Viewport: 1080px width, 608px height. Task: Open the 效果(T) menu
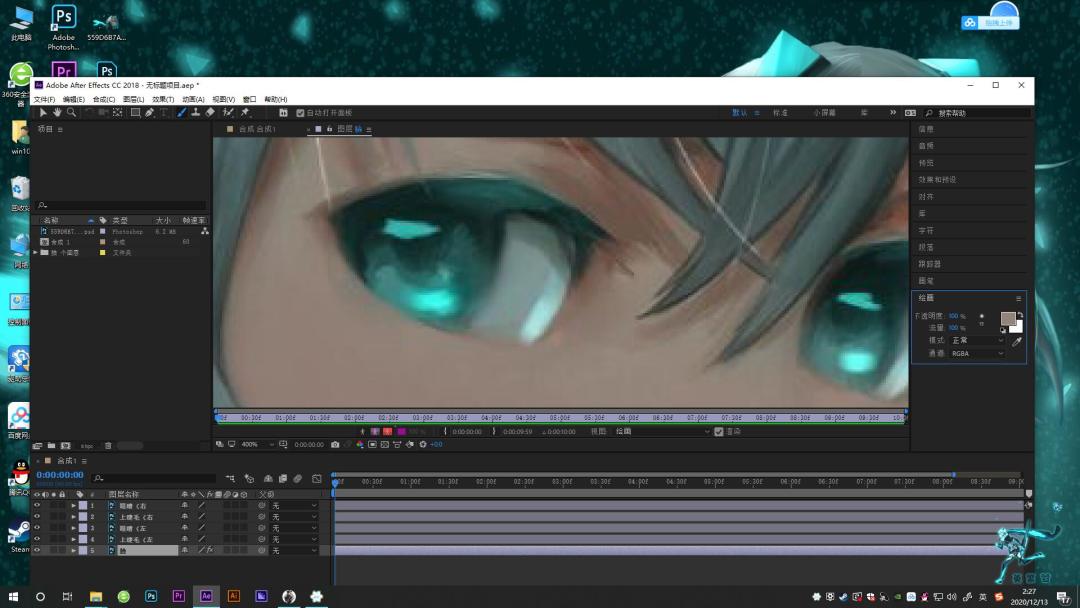(163, 100)
